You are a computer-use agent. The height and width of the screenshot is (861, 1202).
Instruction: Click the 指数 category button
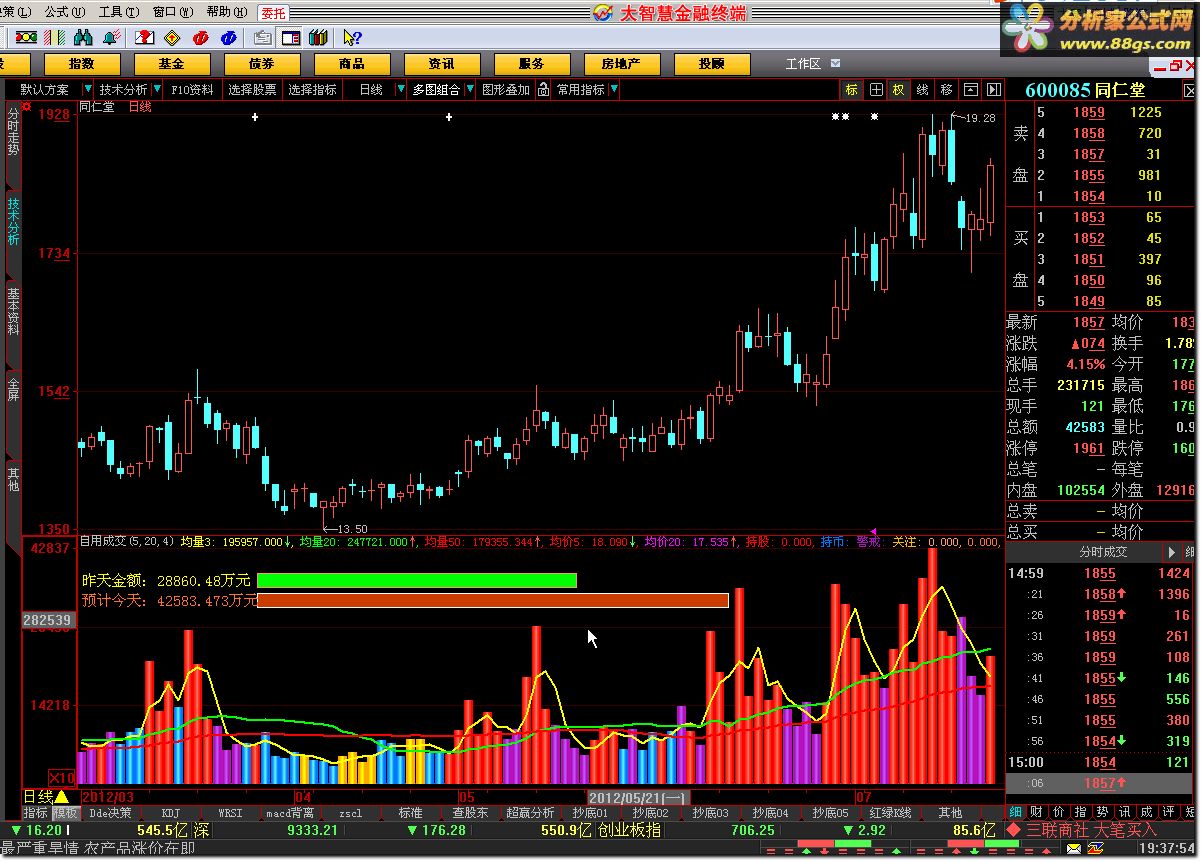pyautogui.click(x=82, y=64)
